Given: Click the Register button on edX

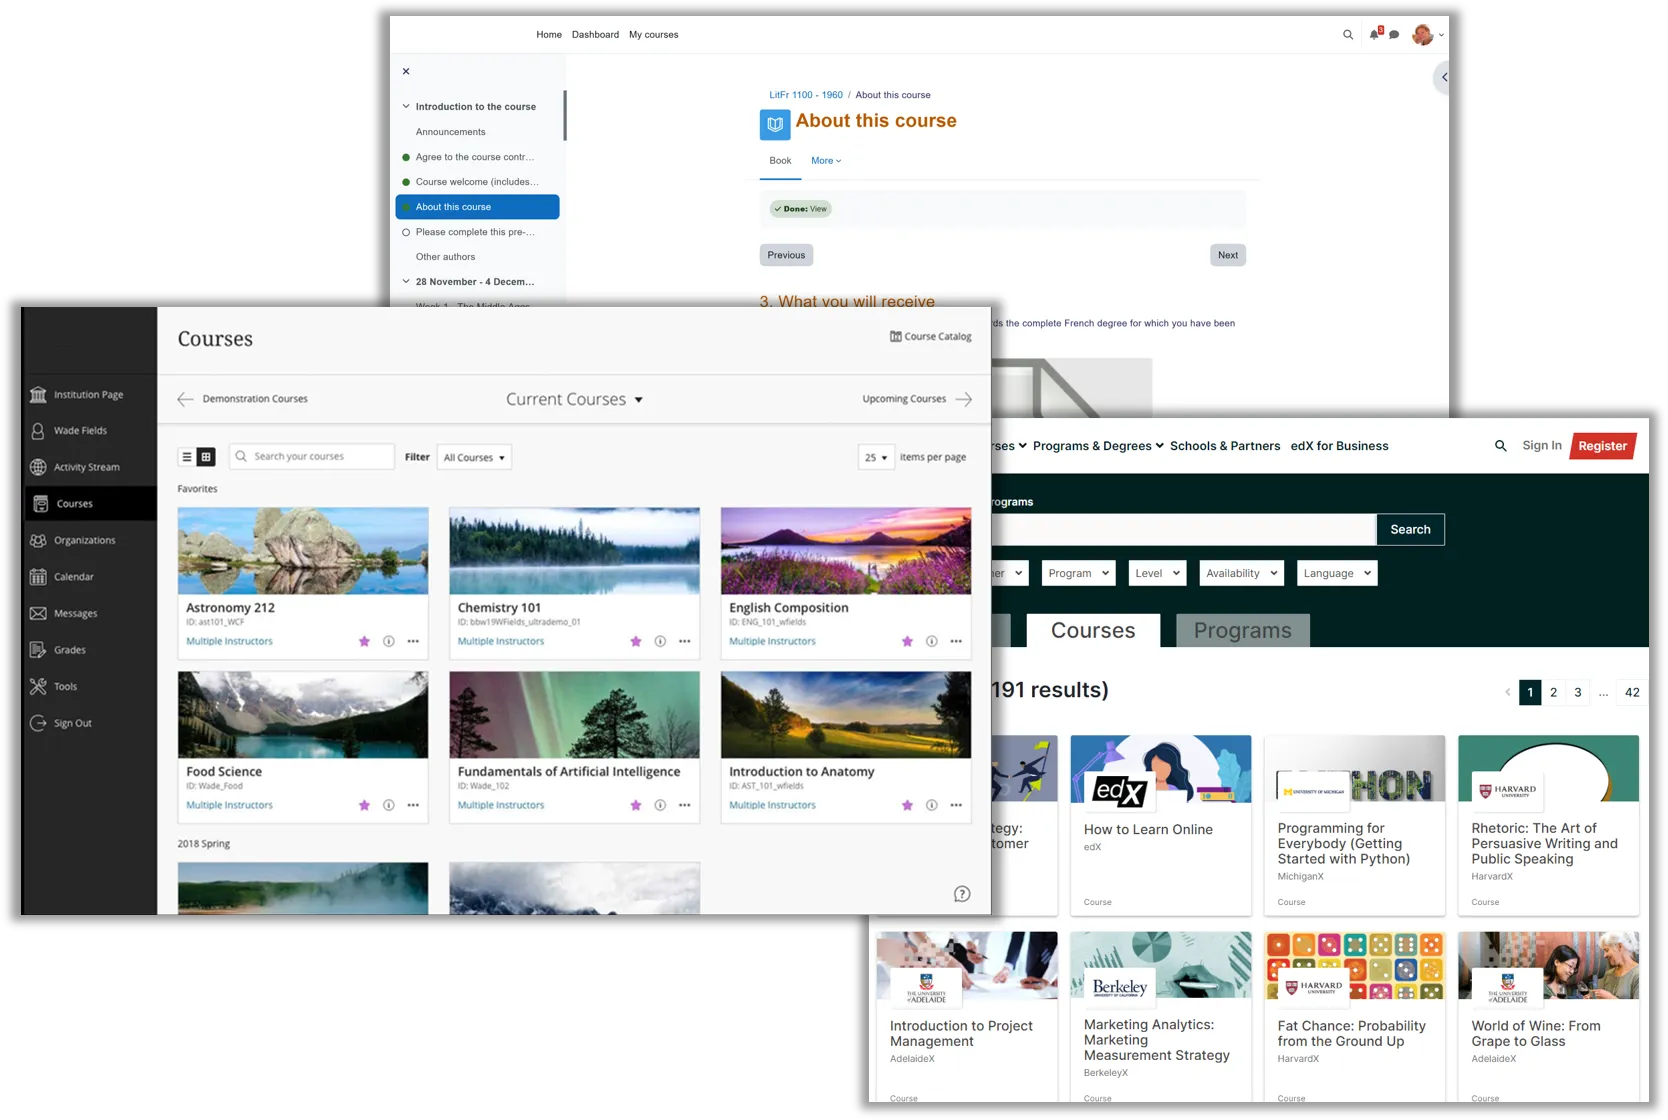Looking at the screenshot, I should point(1602,446).
